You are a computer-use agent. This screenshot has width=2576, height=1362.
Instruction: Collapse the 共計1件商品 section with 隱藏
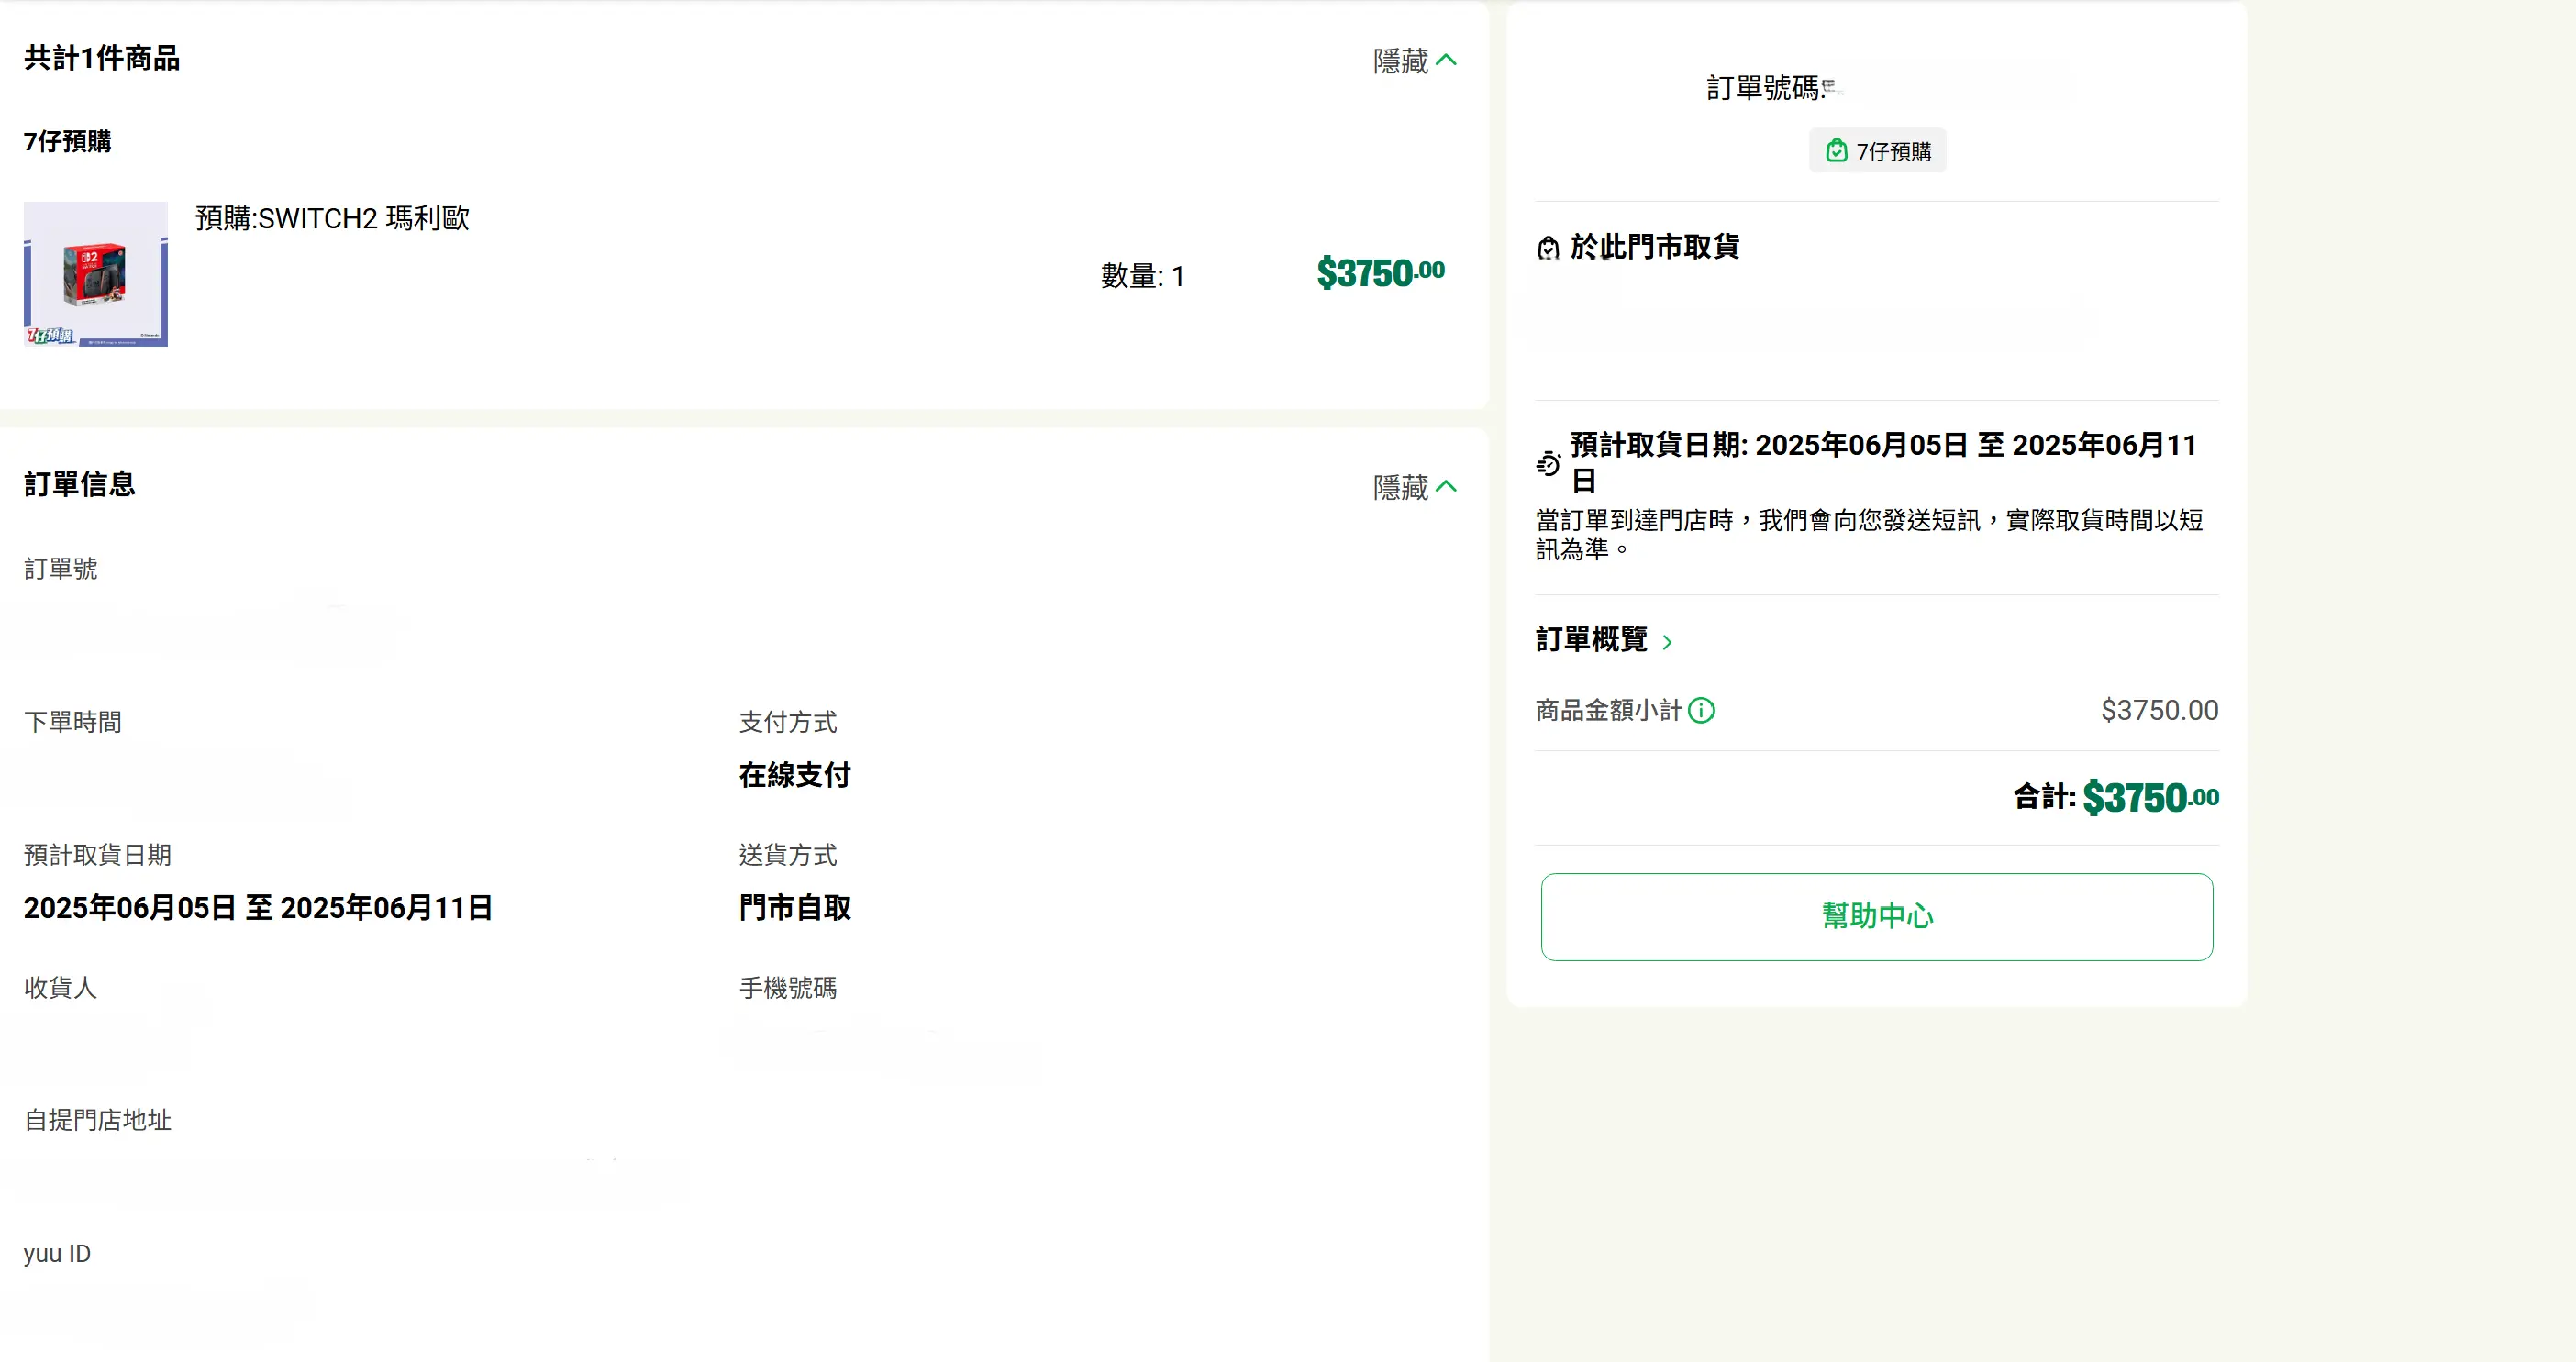1414,61
